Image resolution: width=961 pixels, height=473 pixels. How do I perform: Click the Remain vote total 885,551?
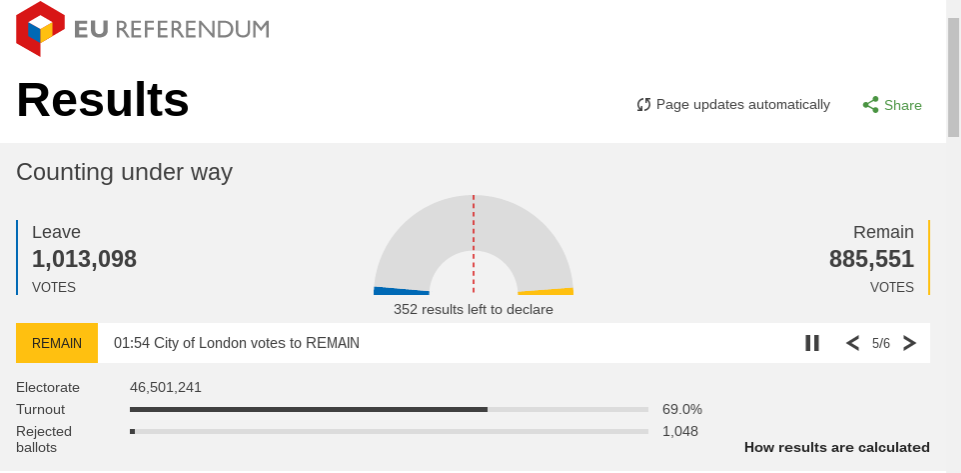[872, 259]
